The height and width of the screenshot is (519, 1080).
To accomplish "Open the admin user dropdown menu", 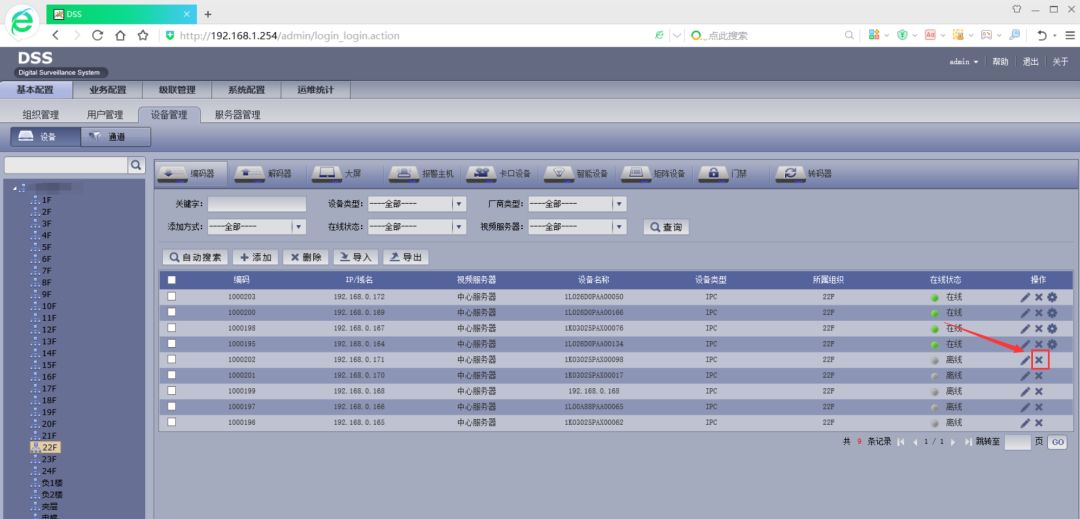I will (964, 62).
